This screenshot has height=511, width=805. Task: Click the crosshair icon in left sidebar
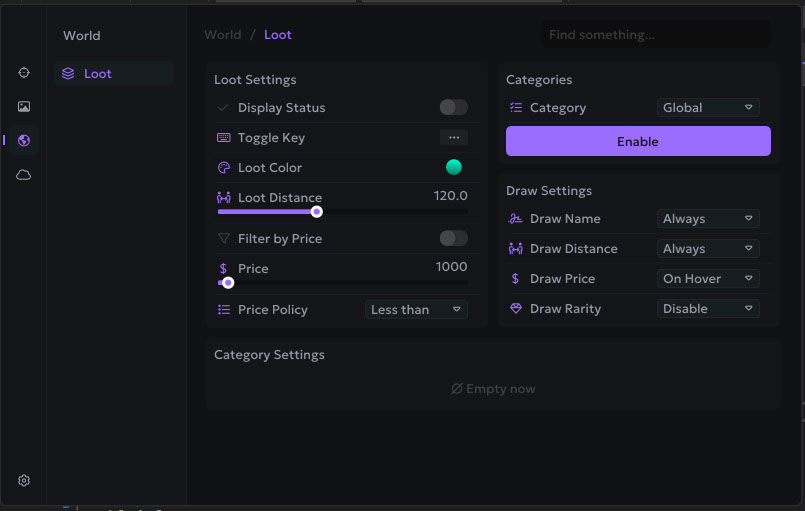(24, 73)
